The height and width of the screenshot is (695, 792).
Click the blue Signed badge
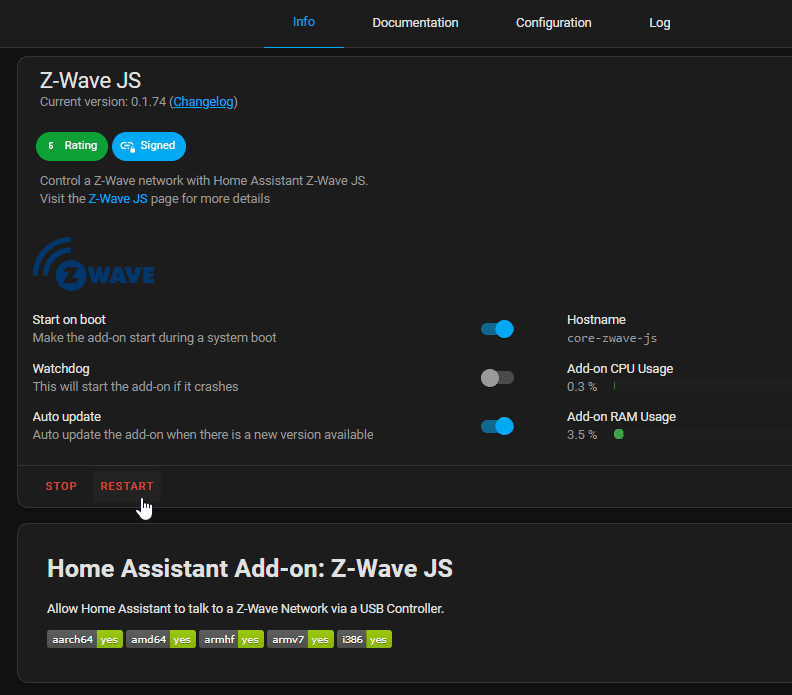pos(149,146)
